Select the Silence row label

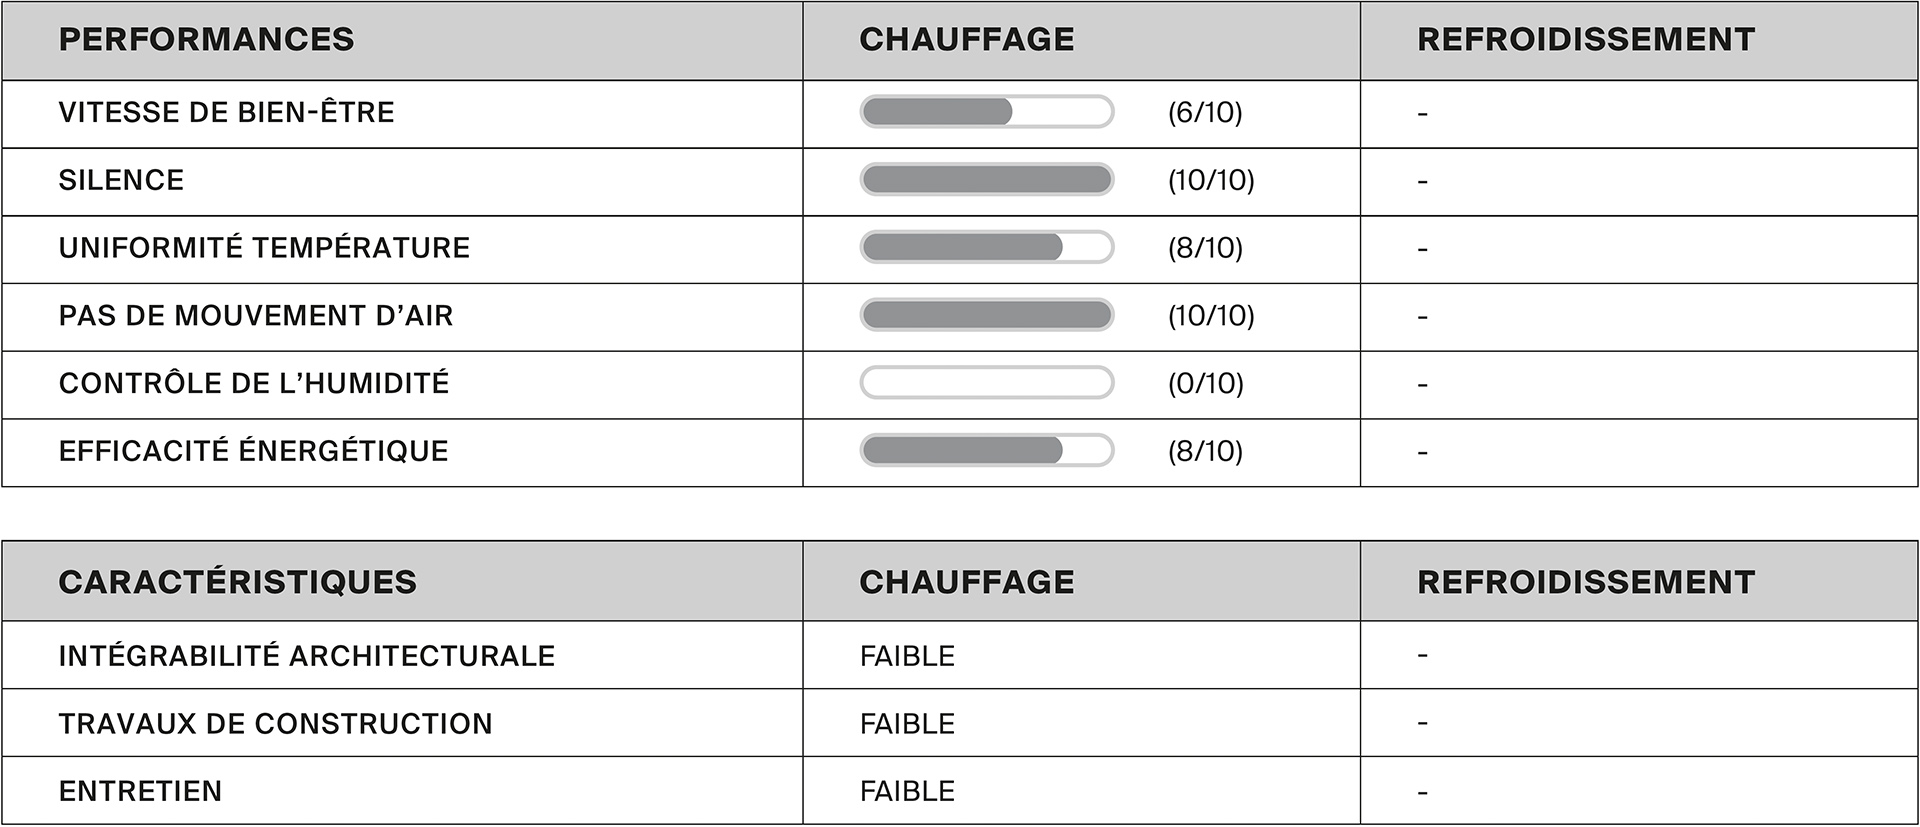coord(121,180)
